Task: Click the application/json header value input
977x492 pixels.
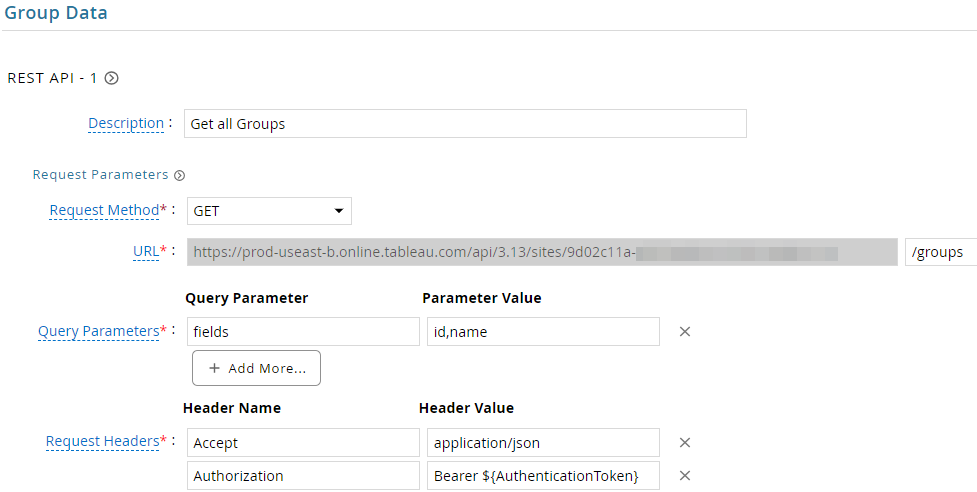Action: point(543,443)
